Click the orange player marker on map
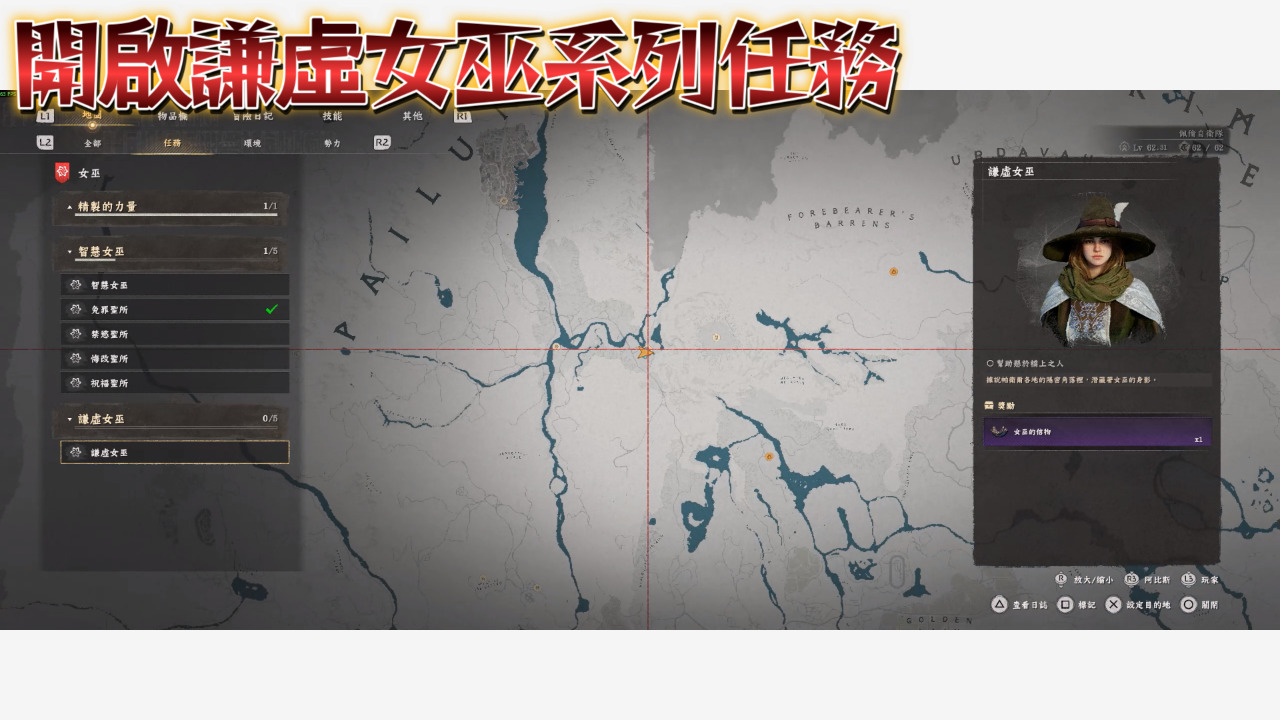The width and height of the screenshot is (1280, 720). click(x=646, y=352)
